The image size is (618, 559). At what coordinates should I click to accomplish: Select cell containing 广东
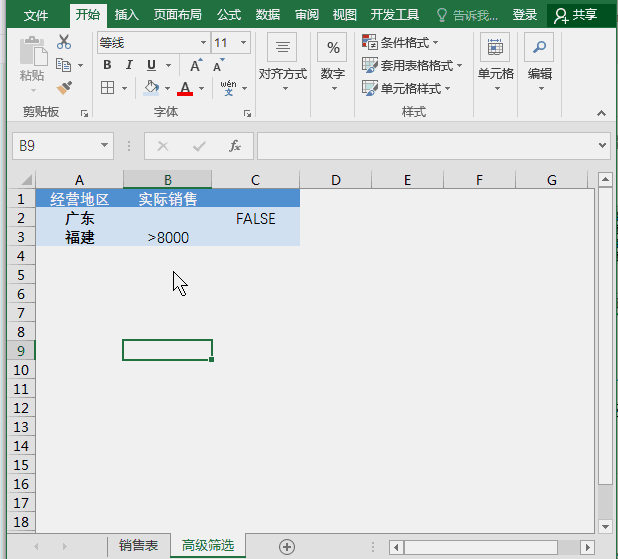[x=79, y=218]
